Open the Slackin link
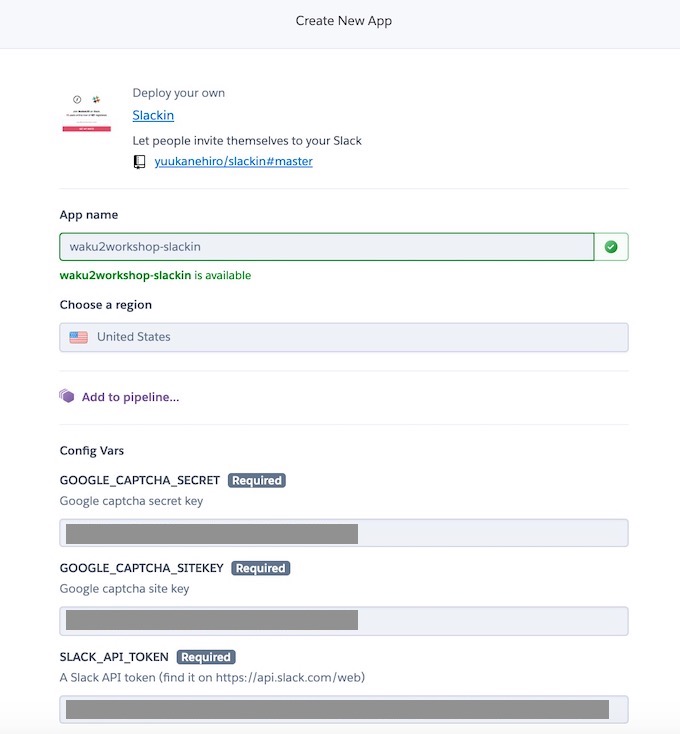The height and width of the screenshot is (734, 680). tap(153, 115)
